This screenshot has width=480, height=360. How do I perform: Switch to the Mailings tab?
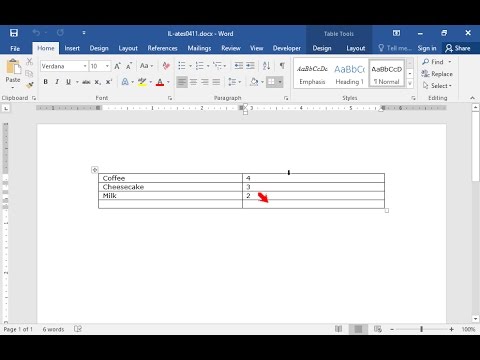199,48
